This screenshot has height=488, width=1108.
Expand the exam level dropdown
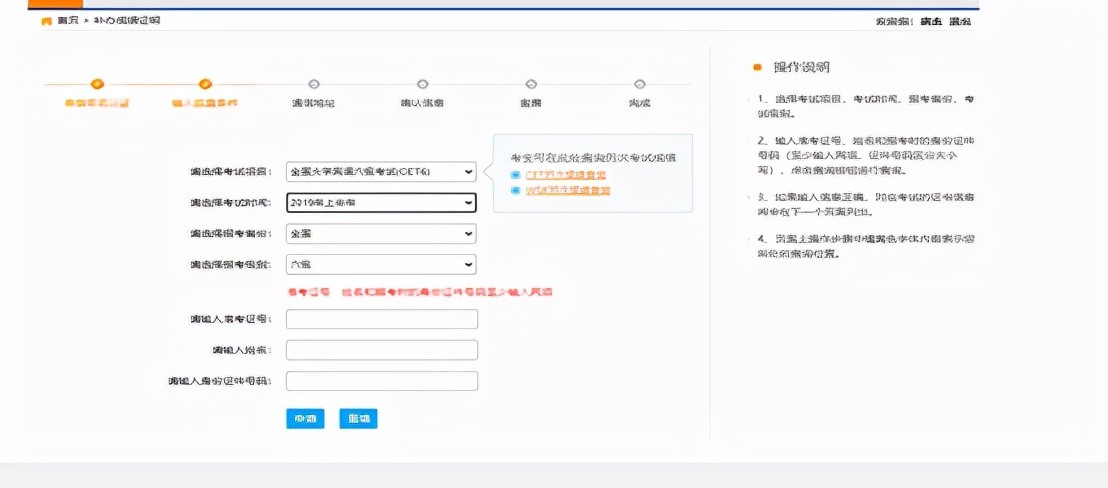[381, 265]
